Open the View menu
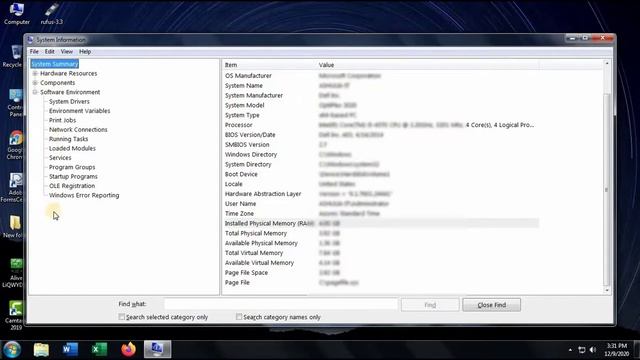This screenshot has height=360, width=640. 67,52
